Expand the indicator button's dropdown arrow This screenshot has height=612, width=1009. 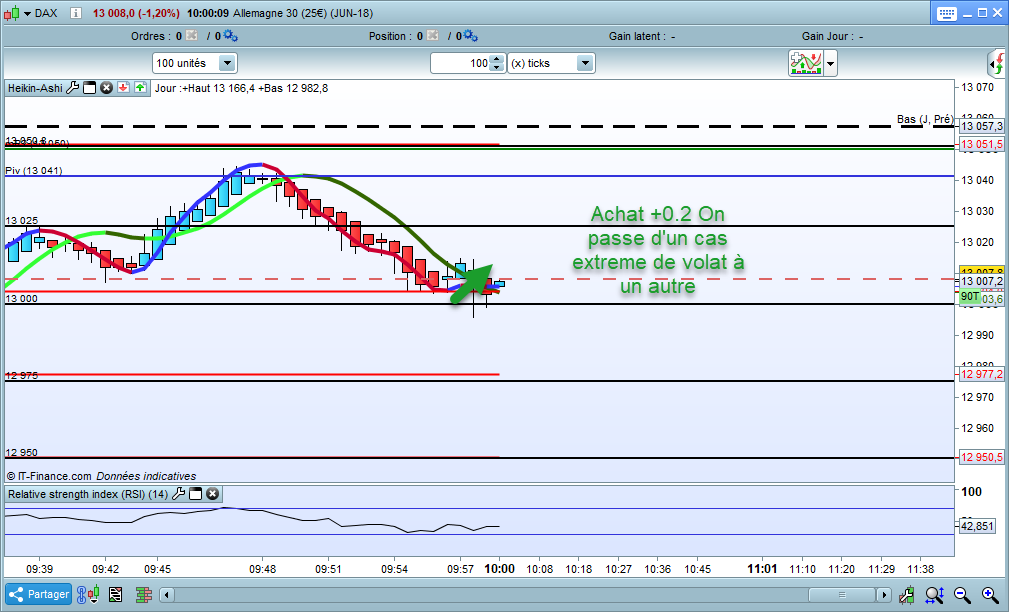[831, 64]
